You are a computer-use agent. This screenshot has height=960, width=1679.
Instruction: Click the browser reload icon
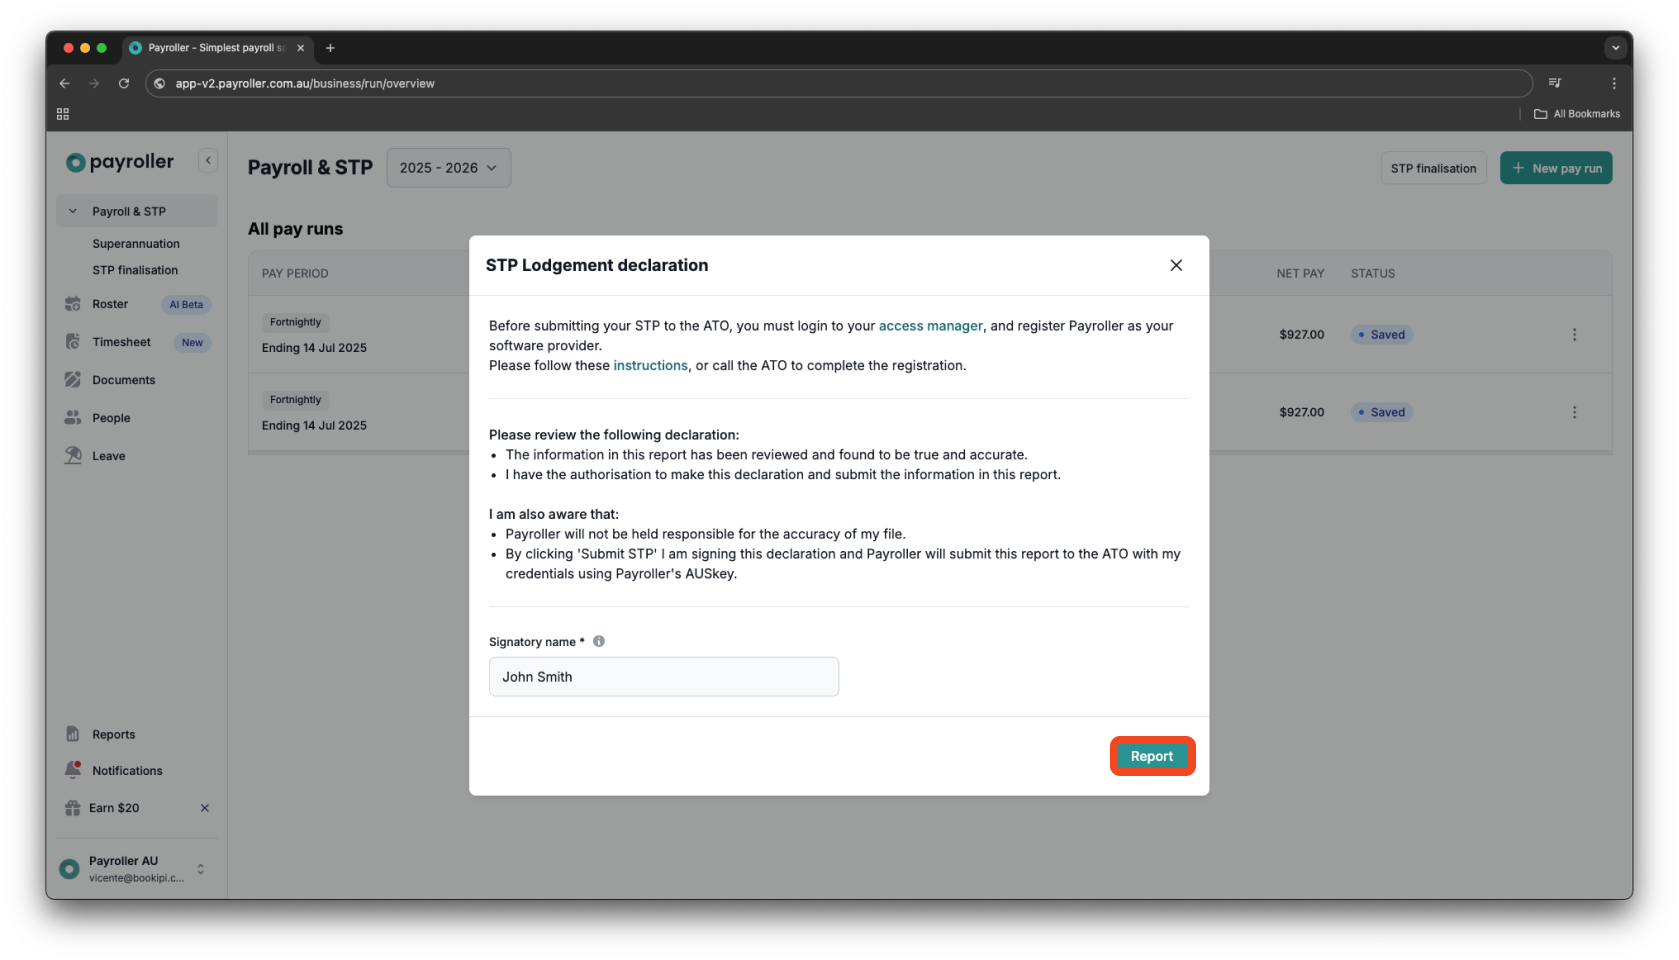[123, 83]
